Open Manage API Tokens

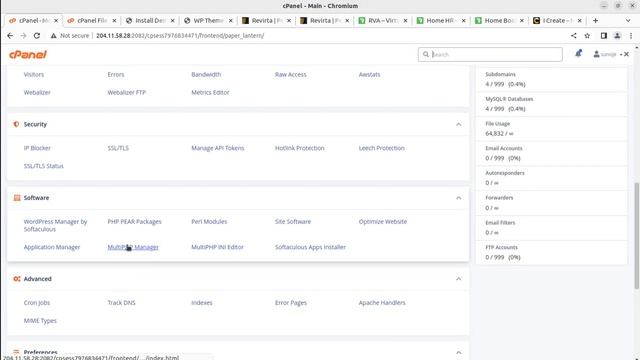pyautogui.click(x=218, y=148)
